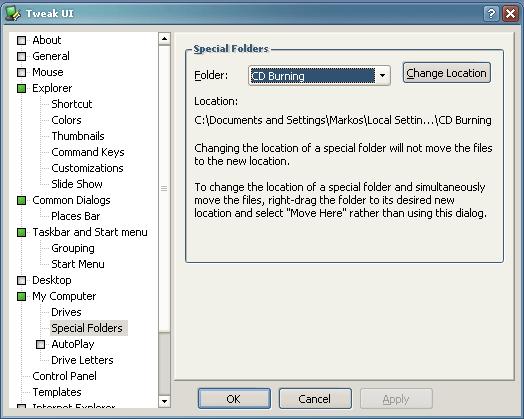Collapse the Common Dialogs node
Viewport: 524px width, 419px height.
[x=21, y=200]
